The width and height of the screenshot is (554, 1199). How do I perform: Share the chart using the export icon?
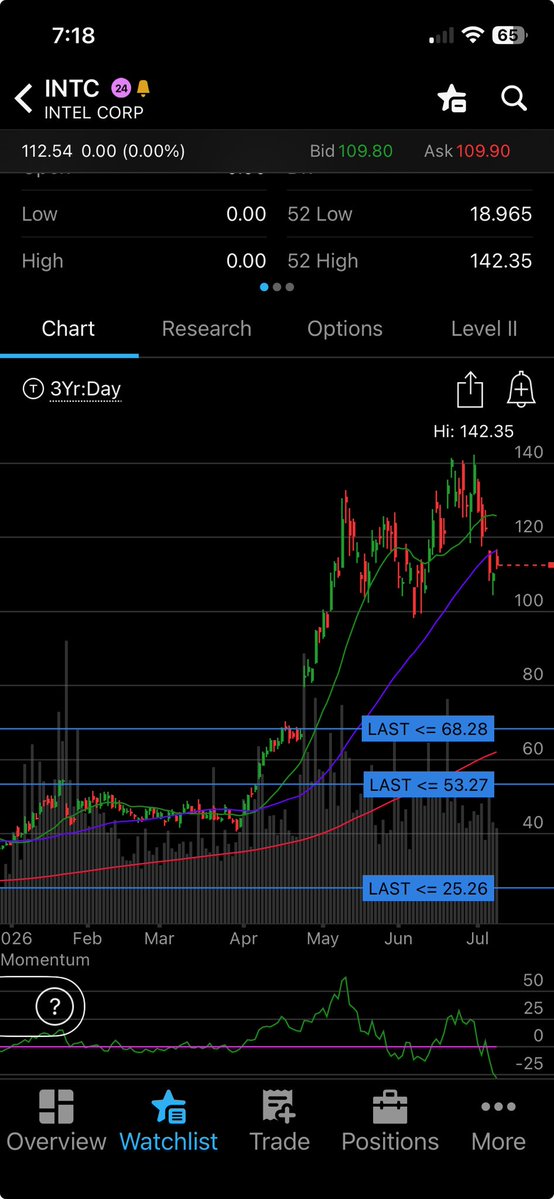(470, 390)
